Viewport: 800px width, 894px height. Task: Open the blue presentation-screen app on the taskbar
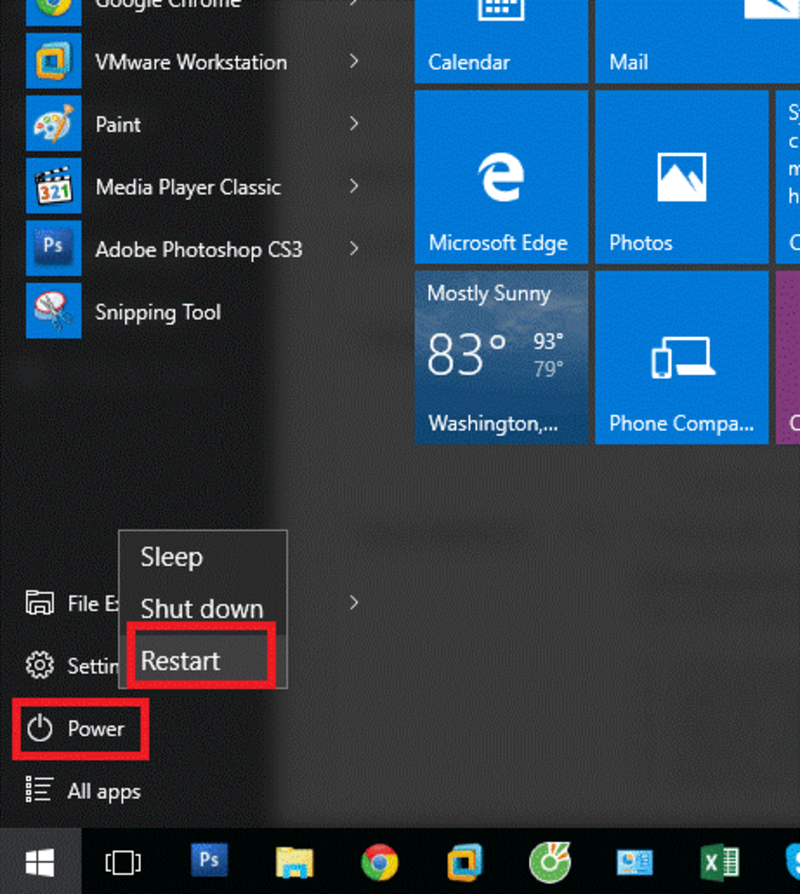(635, 862)
